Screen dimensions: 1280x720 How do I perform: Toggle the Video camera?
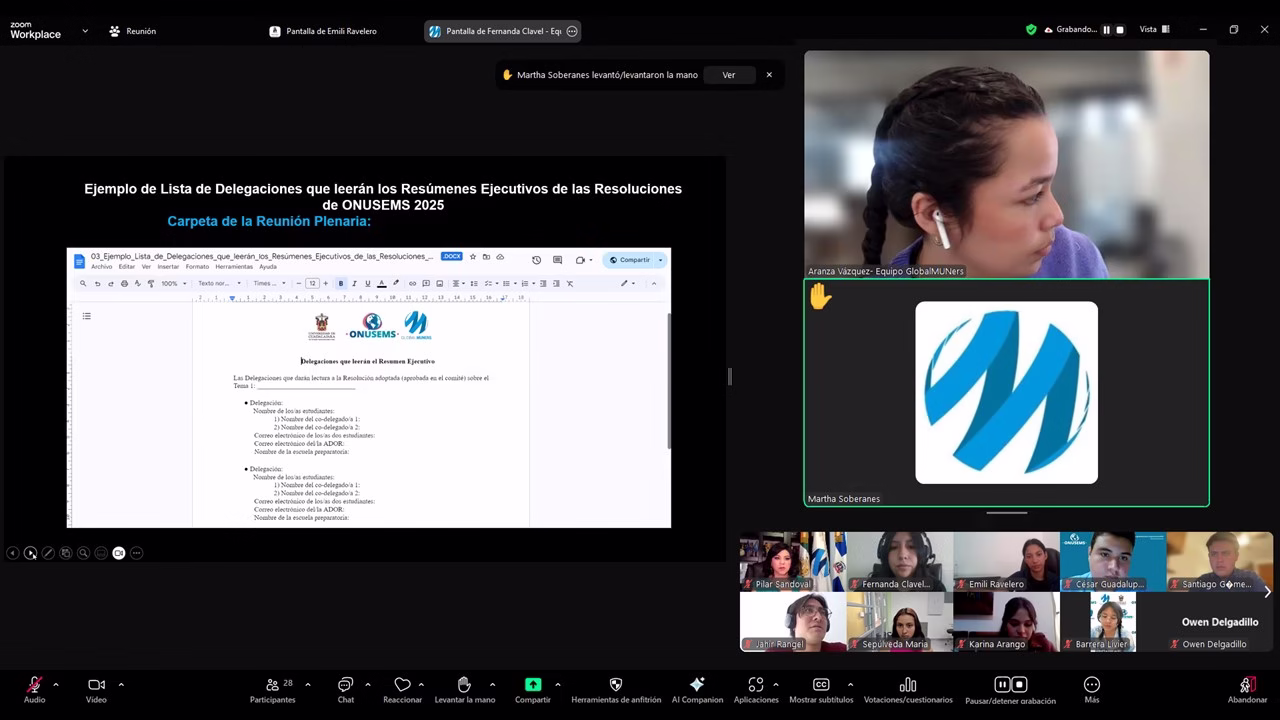[96, 685]
